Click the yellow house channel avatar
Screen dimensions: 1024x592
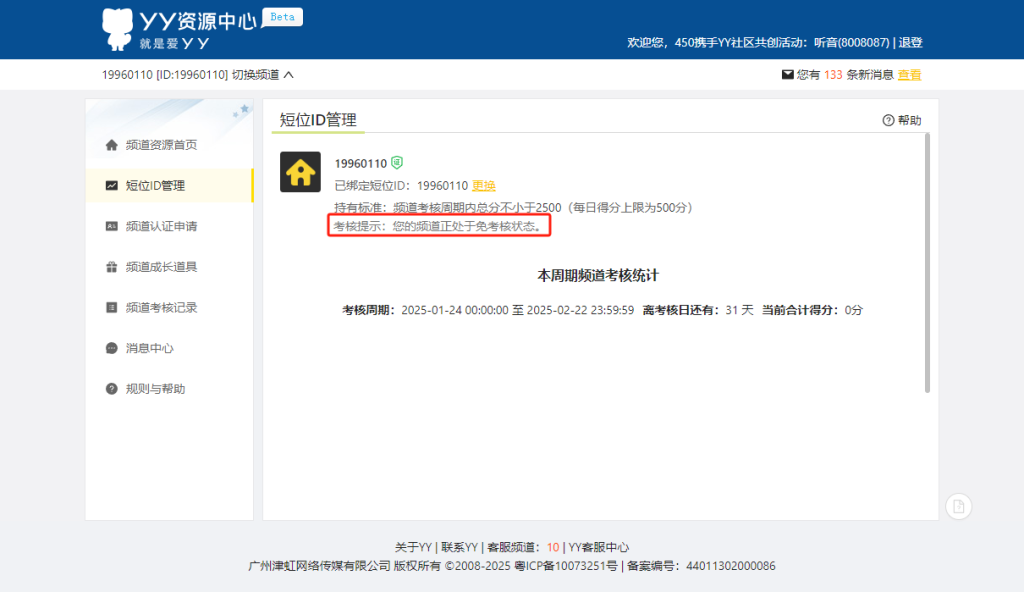[300, 172]
